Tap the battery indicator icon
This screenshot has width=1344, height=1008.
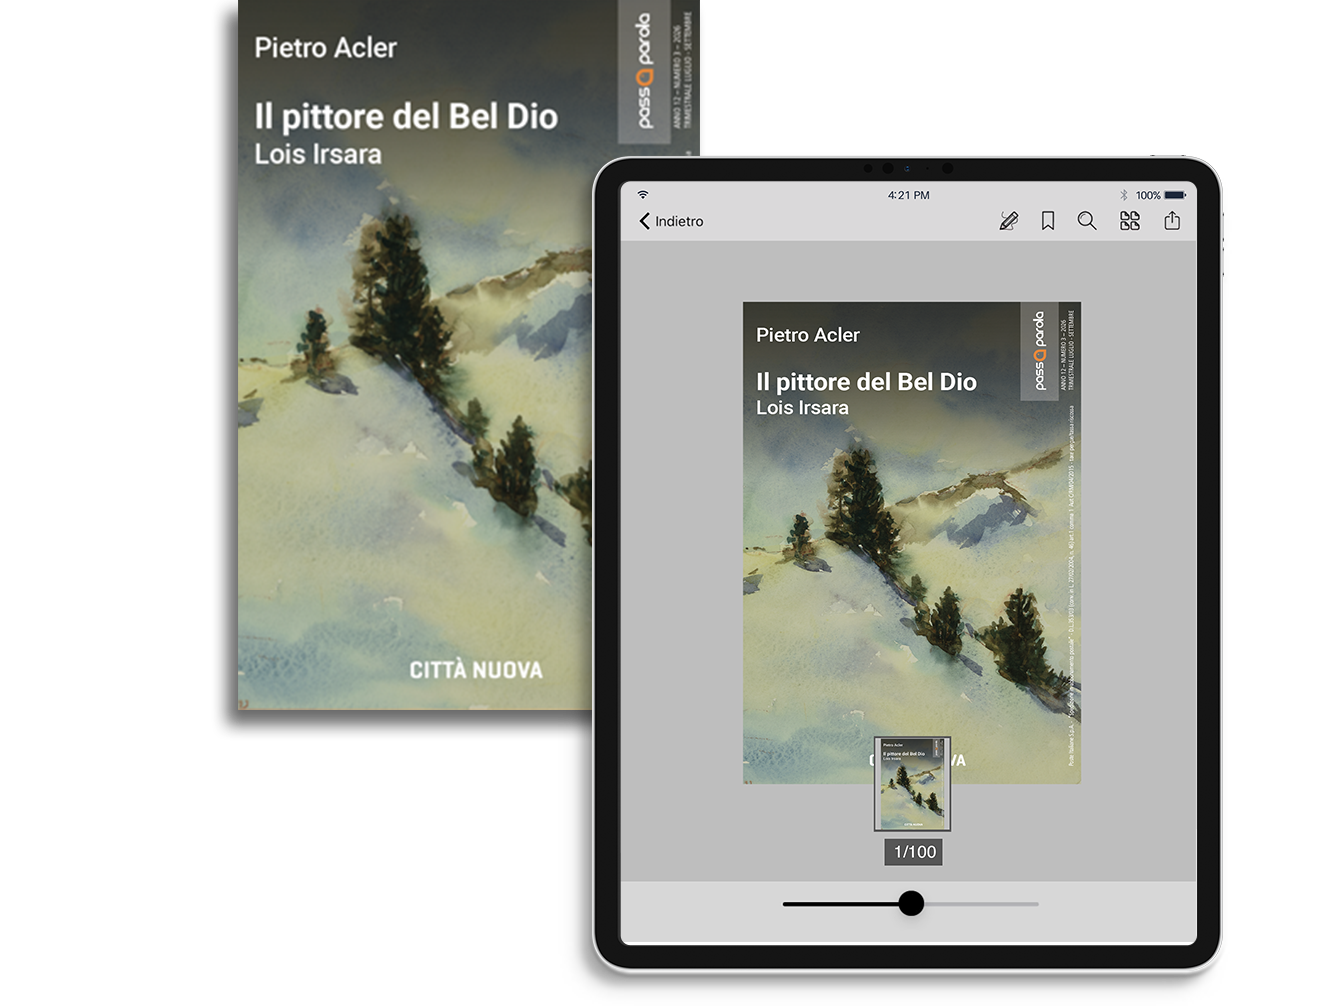[x=1175, y=195]
